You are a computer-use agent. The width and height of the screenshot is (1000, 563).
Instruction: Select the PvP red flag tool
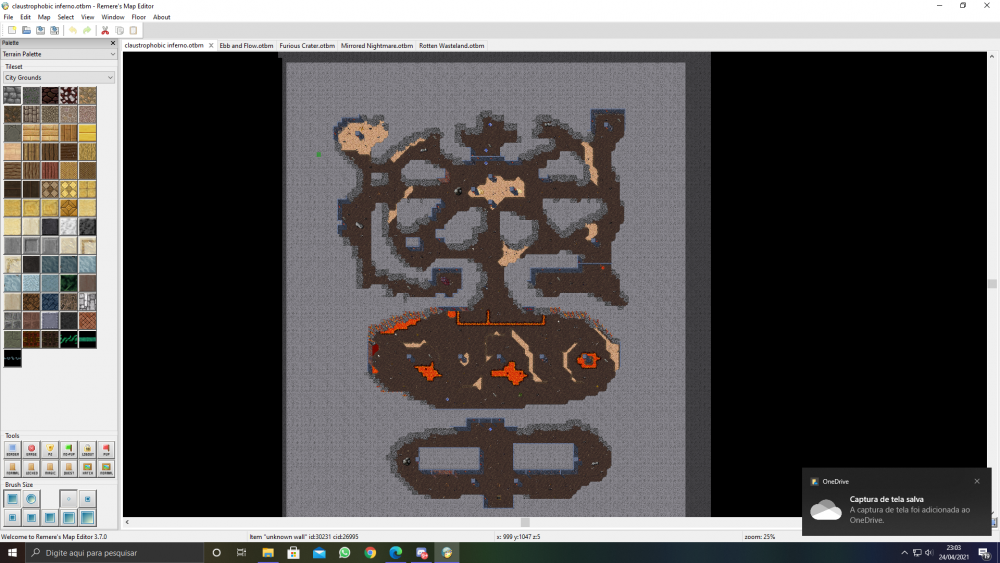[106, 450]
